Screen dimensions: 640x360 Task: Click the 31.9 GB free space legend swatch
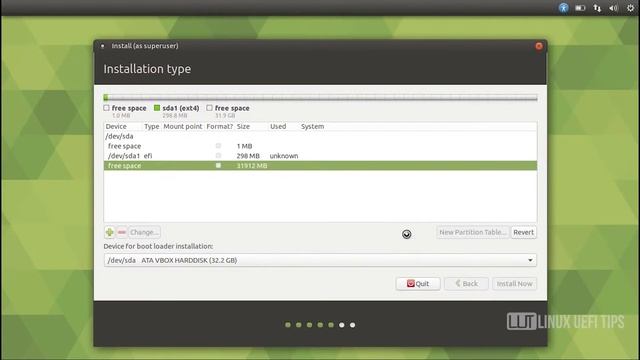(x=209, y=108)
